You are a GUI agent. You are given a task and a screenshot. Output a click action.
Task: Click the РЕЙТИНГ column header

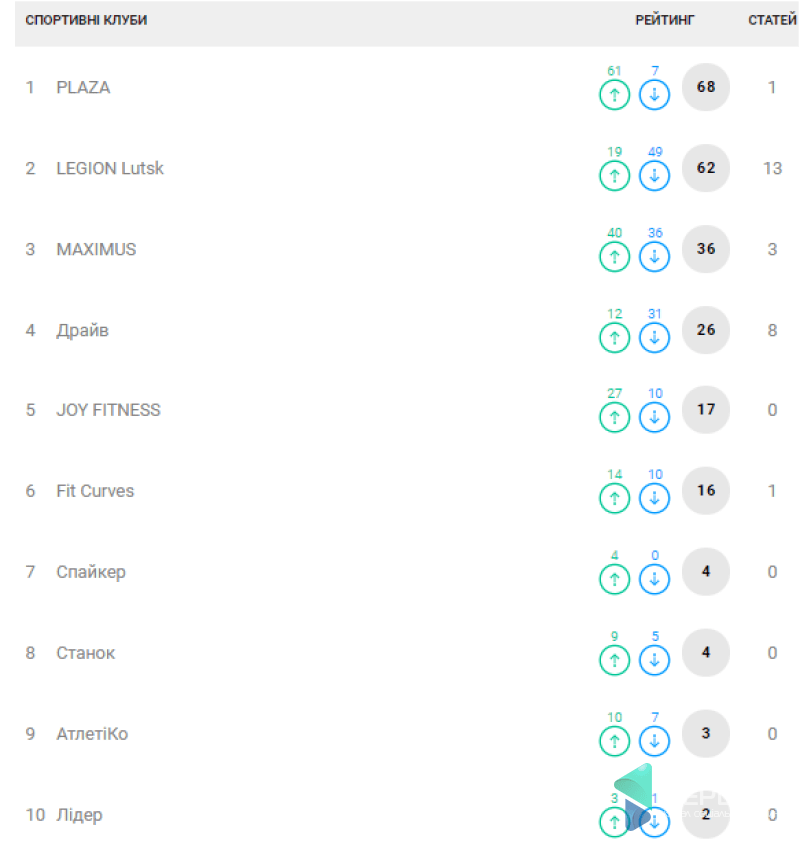[665, 20]
